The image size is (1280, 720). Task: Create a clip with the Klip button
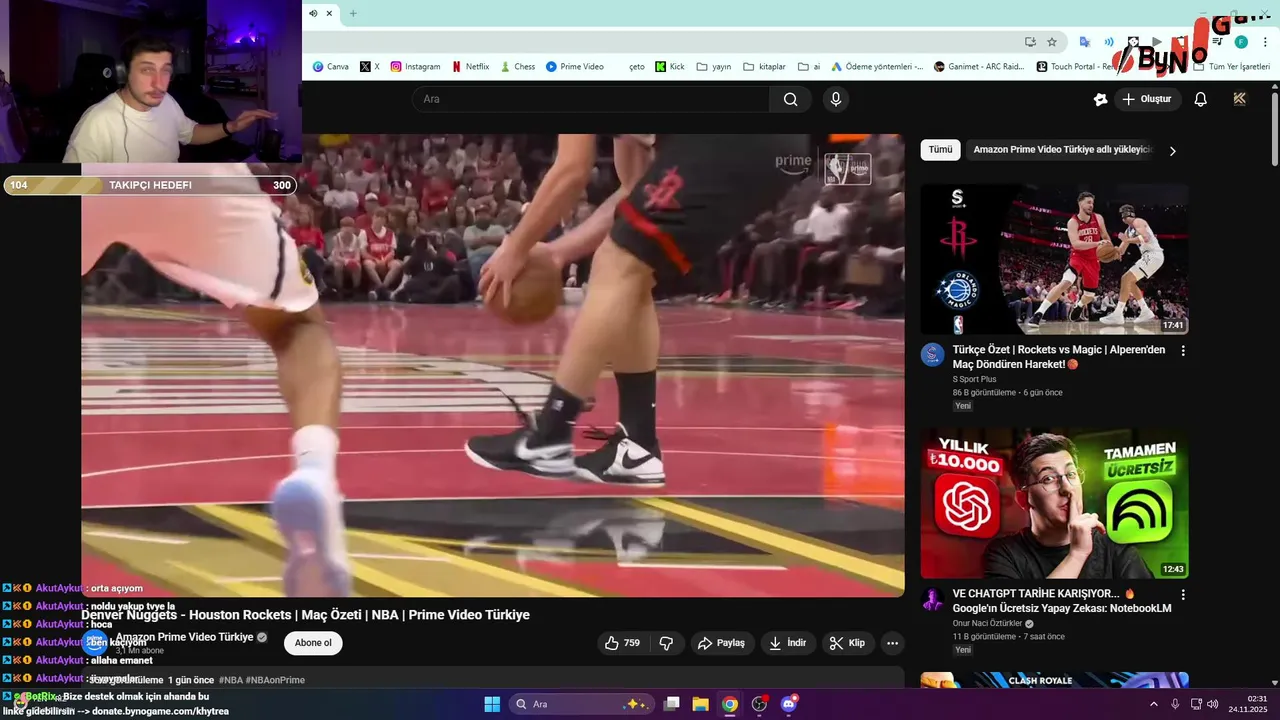[848, 643]
